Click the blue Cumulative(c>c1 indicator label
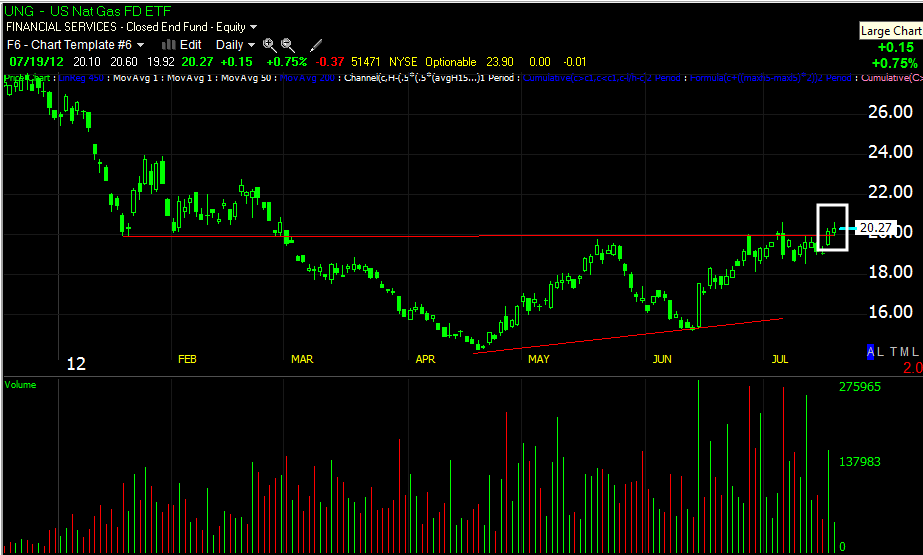 [601, 78]
